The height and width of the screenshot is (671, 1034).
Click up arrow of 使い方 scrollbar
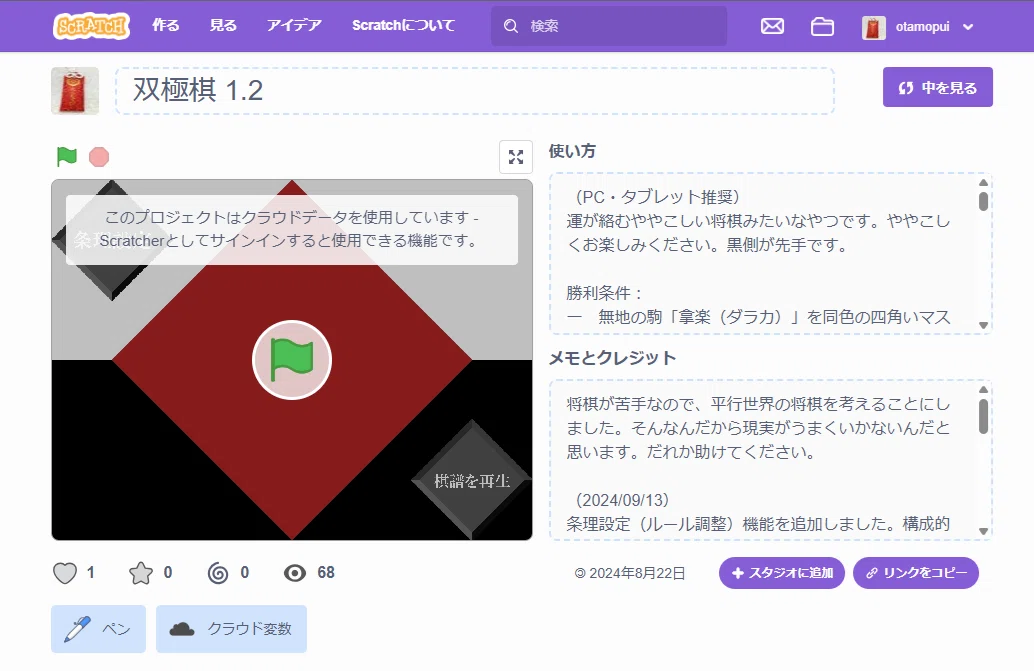[x=983, y=183]
